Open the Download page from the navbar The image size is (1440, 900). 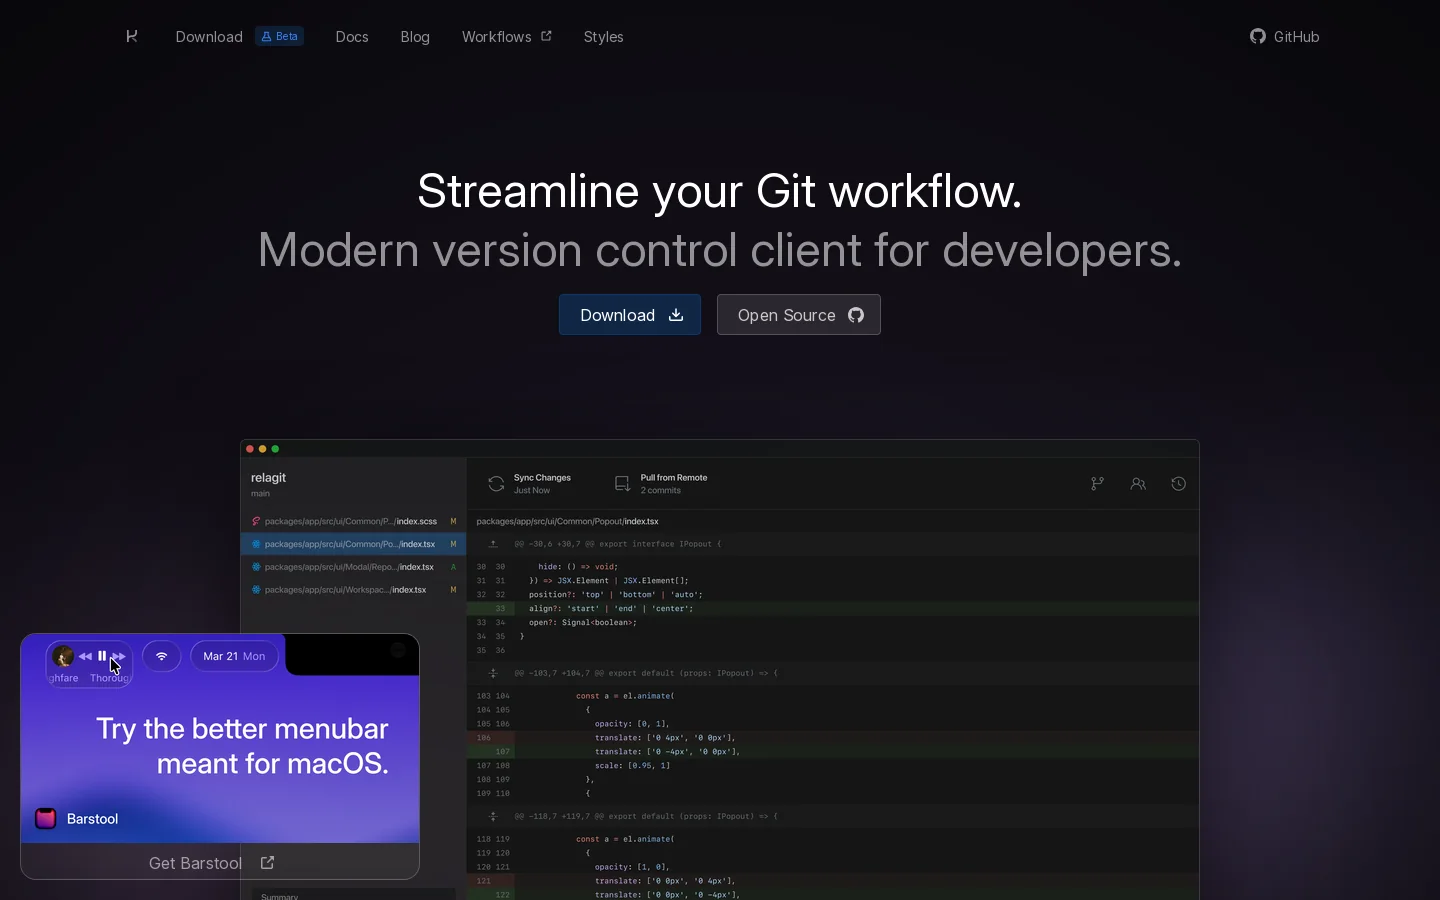209,37
